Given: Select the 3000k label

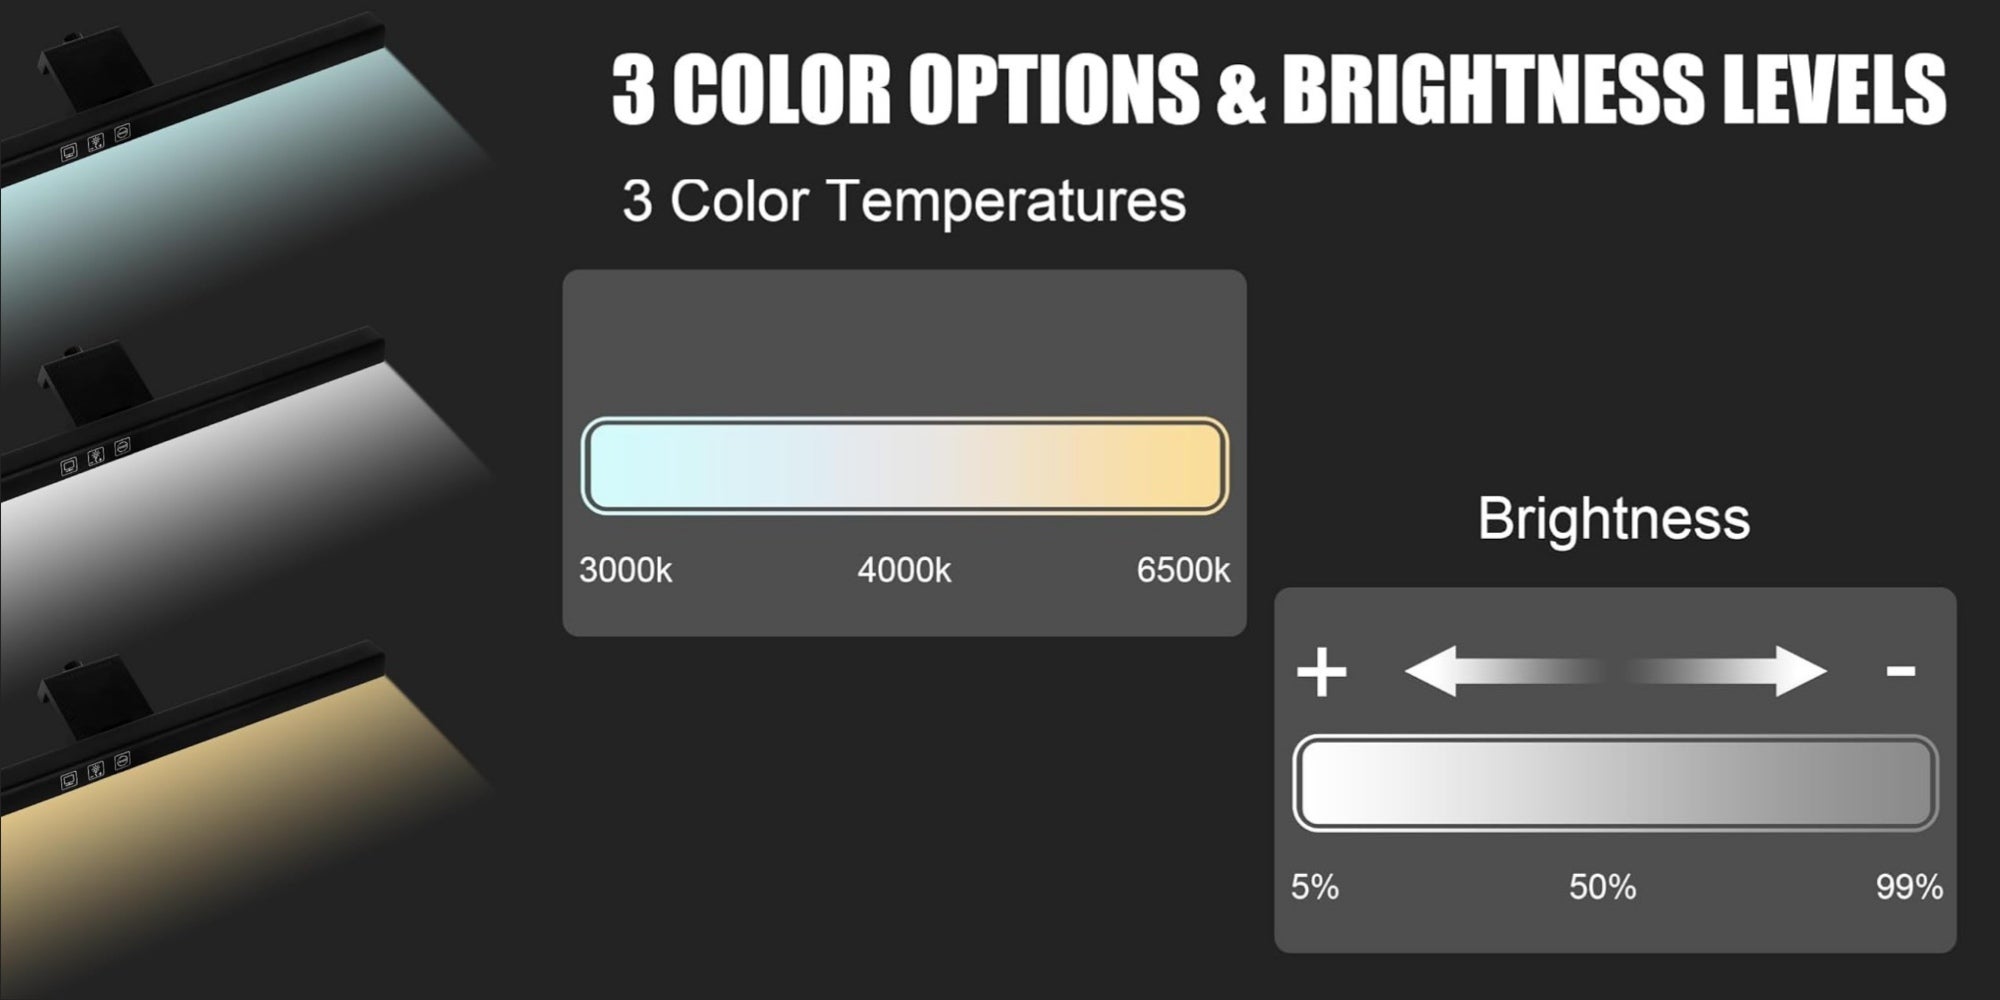Looking at the screenshot, I should pos(626,570).
